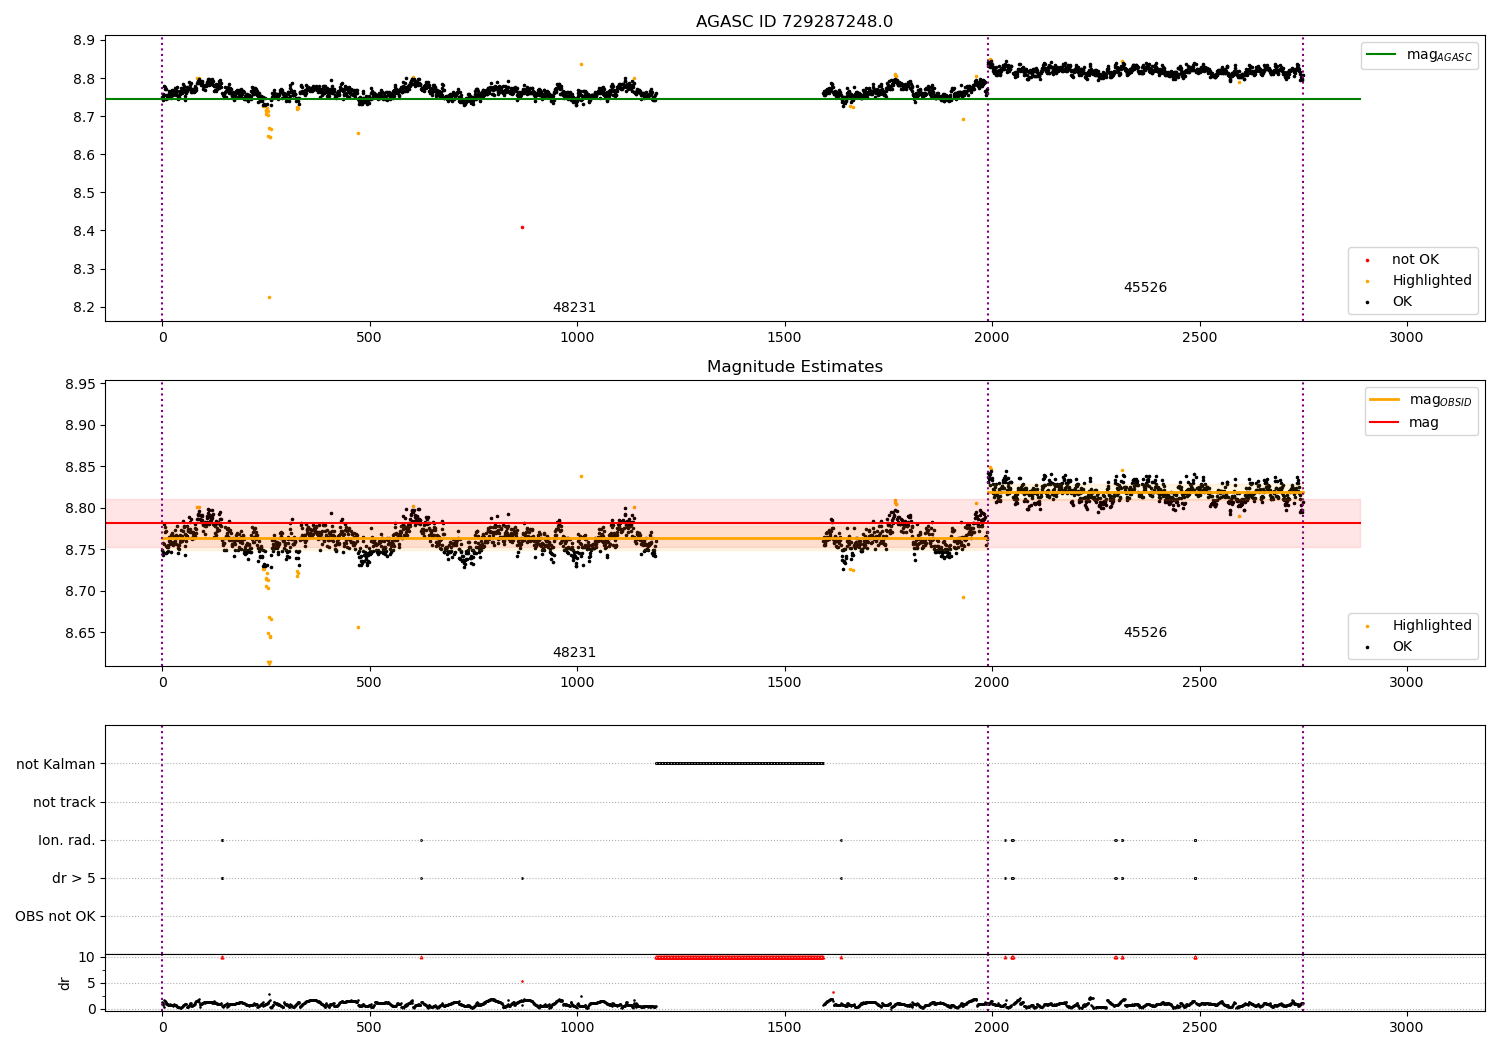This screenshot has height=1050, width=1500.
Task: Click the OBSID label 48231 in top plot
Action: [574, 308]
